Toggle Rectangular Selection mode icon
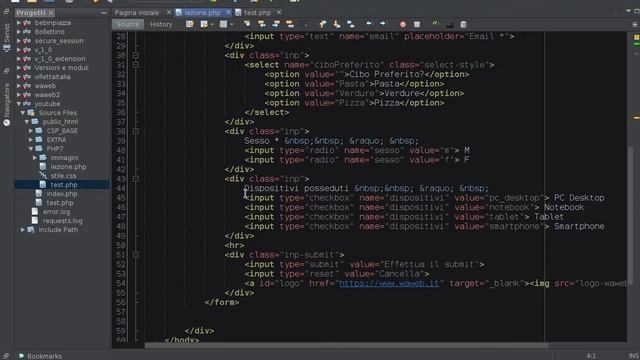The image size is (640, 360). pos(304,24)
